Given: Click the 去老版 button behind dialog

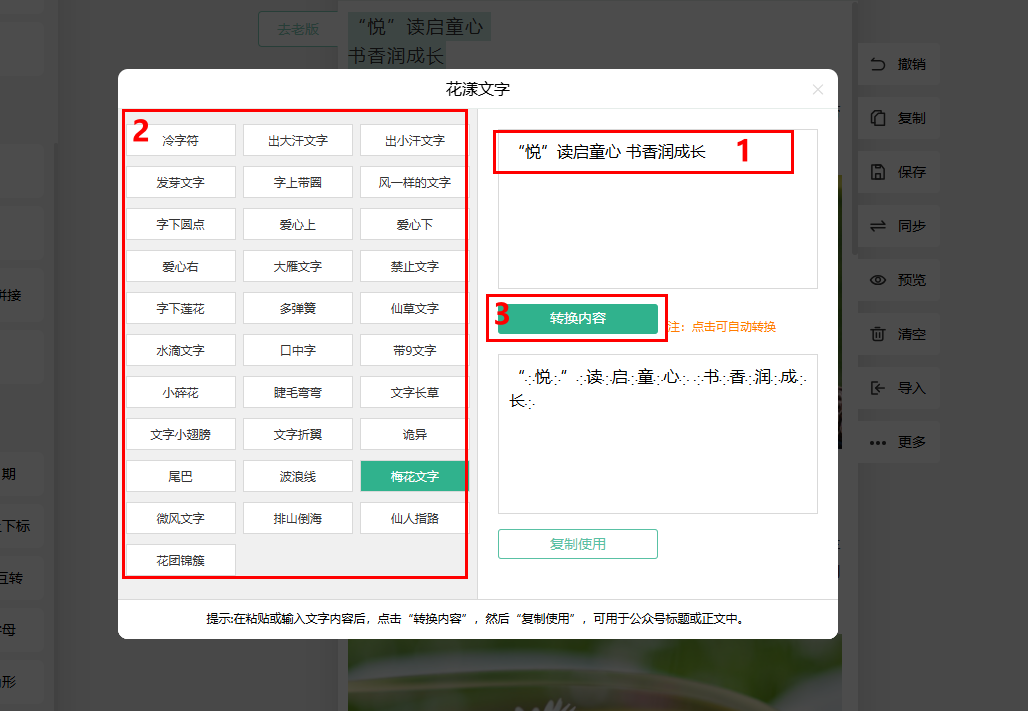Looking at the screenshot, I should (x=297, y=29).
